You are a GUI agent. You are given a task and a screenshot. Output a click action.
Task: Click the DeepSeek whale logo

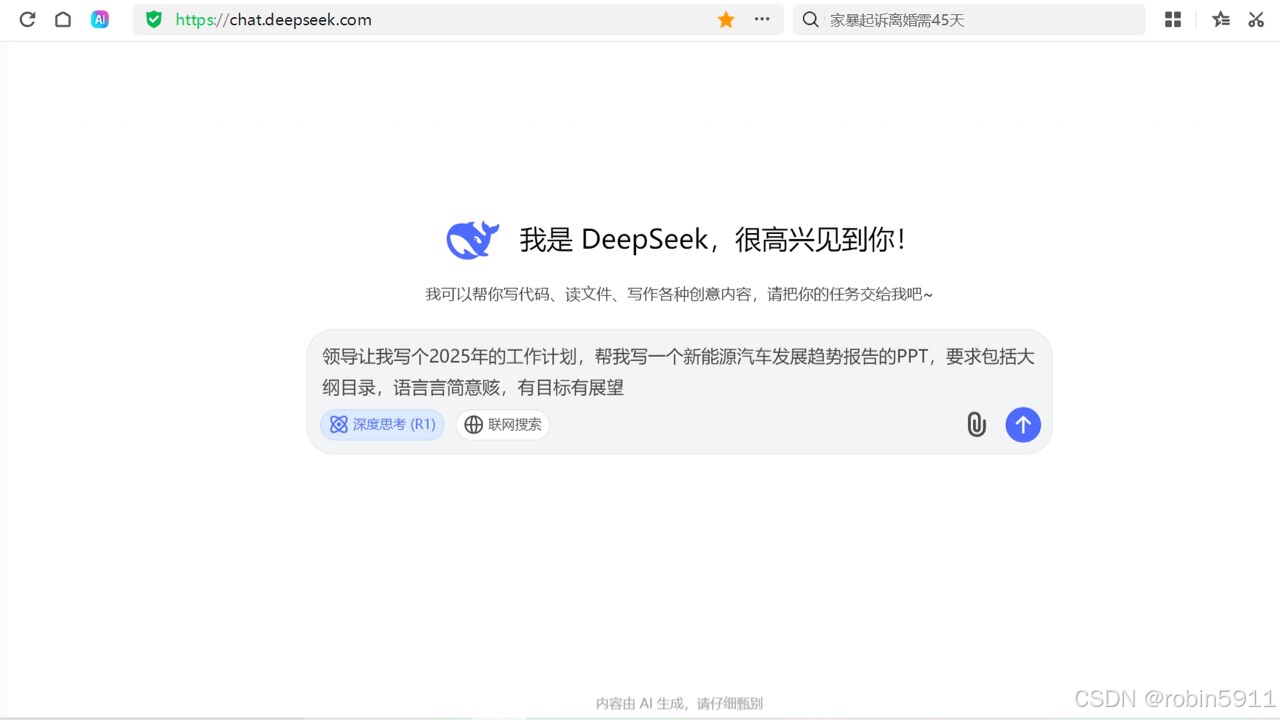(x=472, y=240)
